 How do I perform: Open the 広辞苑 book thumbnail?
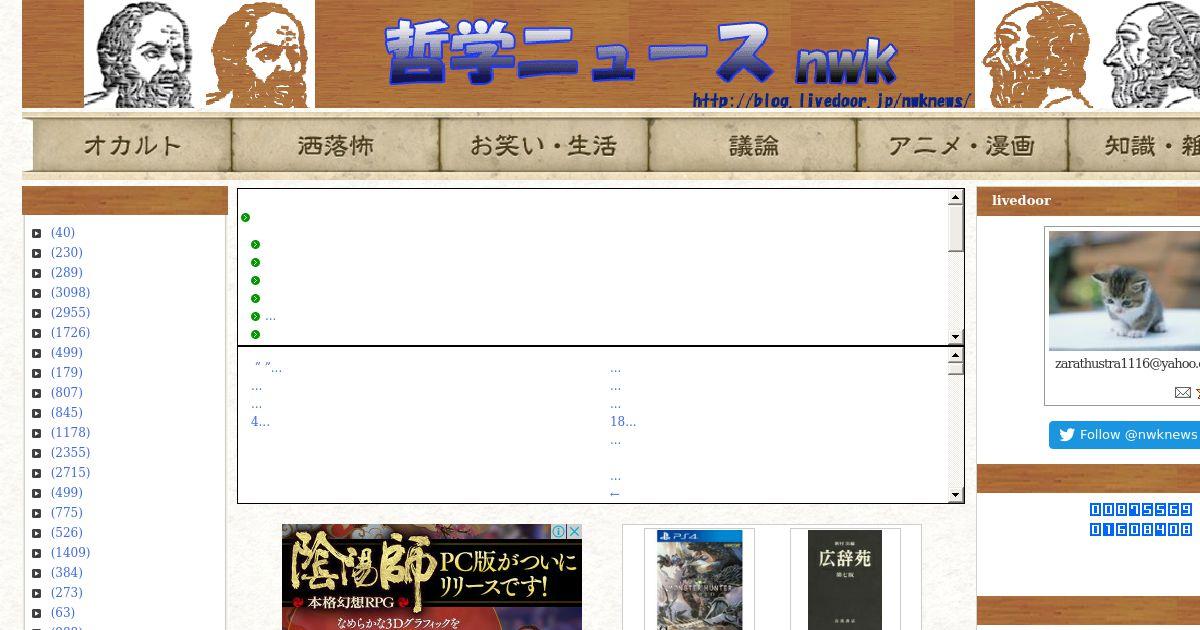click(x=845, y=580)
